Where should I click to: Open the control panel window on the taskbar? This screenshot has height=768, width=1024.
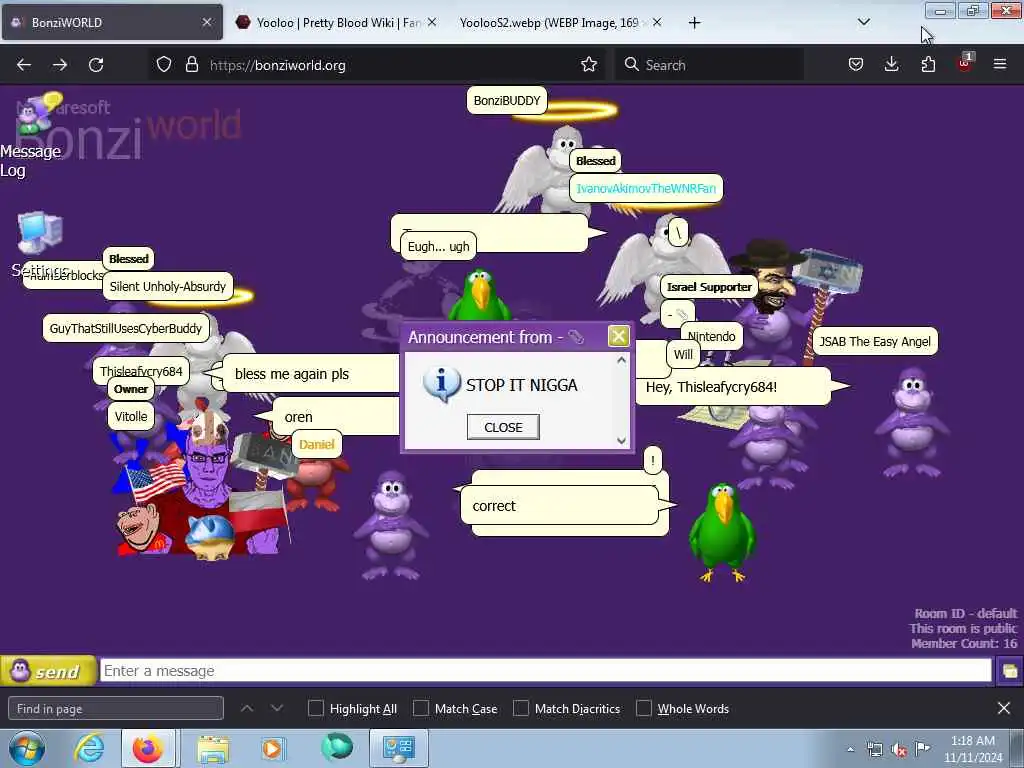tap(399, 748)
